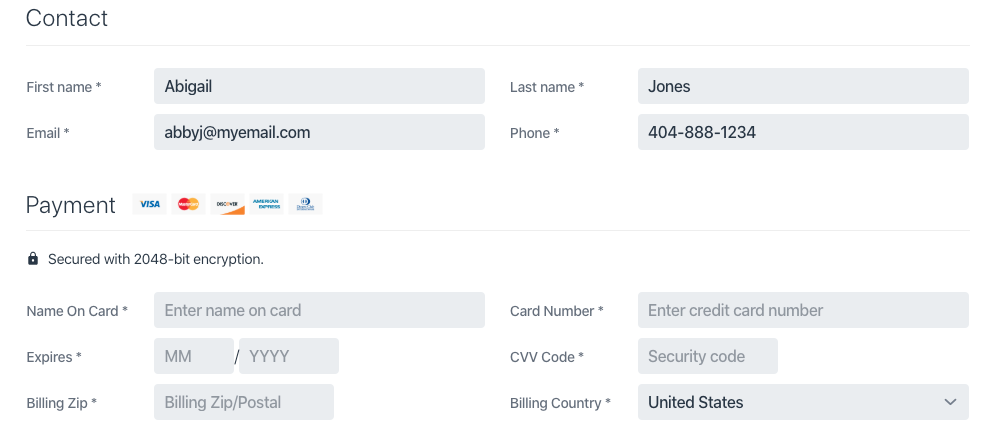Click the Diners Club card icon
This screenshot has width=994, height=443.
(x=305, y=204)
